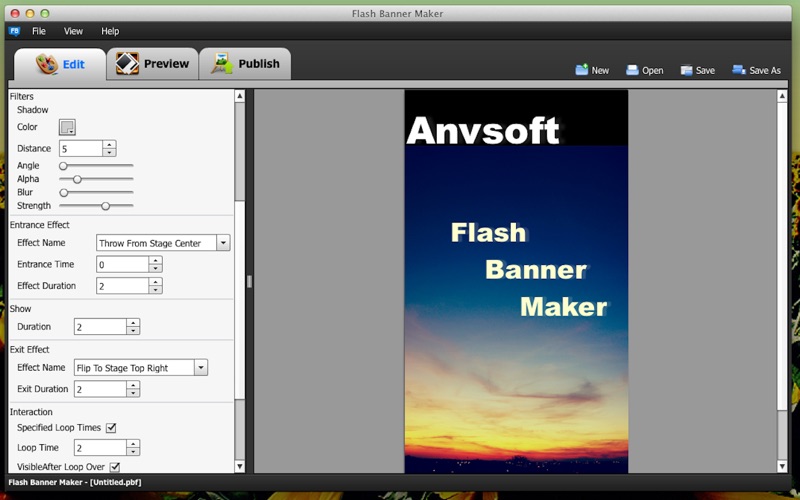Open the File menu
Image resolution: width=800 pixels, height=500 pixels.
pyautogui.click(x=39, y=31)
